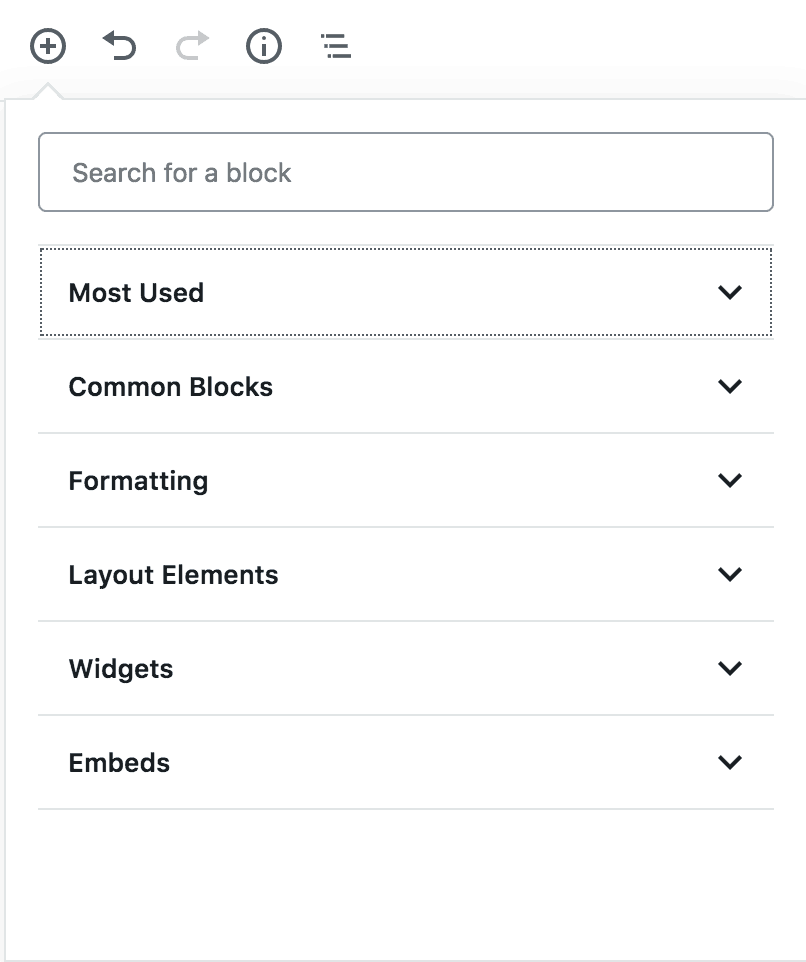This screenshot has width=806, height=962.
Task: Click the Redo arrow icon
Action: coord(192,46)
